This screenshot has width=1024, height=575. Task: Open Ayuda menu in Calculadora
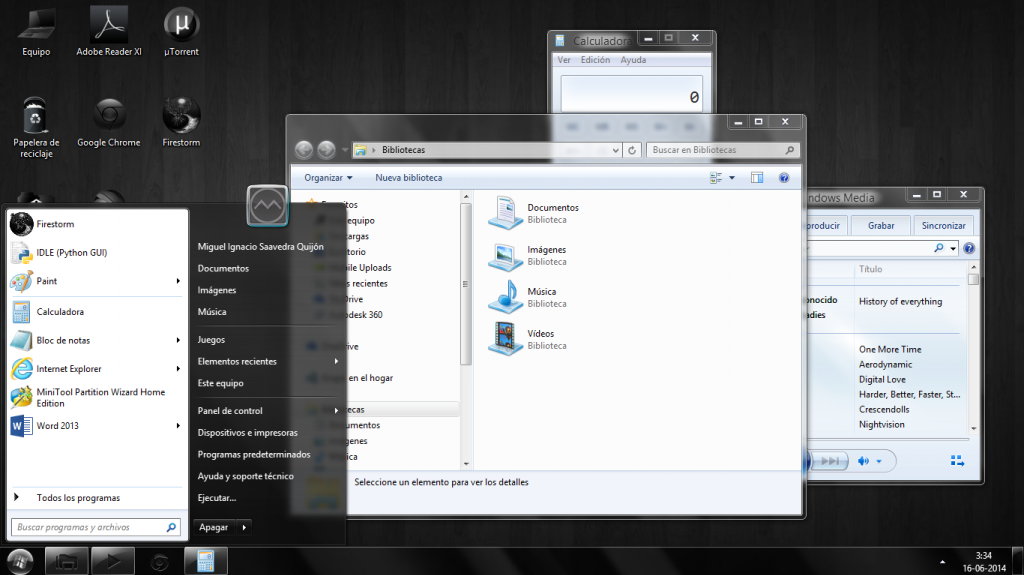(x=633, y=60)
